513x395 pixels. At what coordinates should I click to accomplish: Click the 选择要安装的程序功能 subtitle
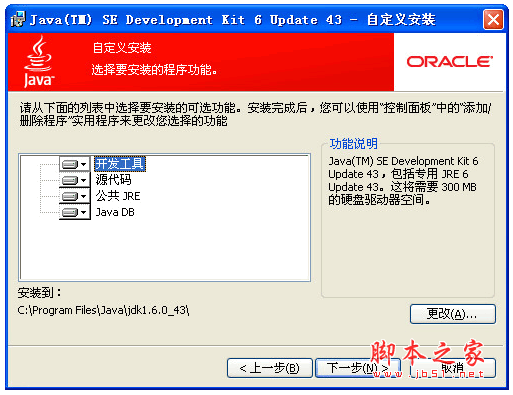(154, 70)
